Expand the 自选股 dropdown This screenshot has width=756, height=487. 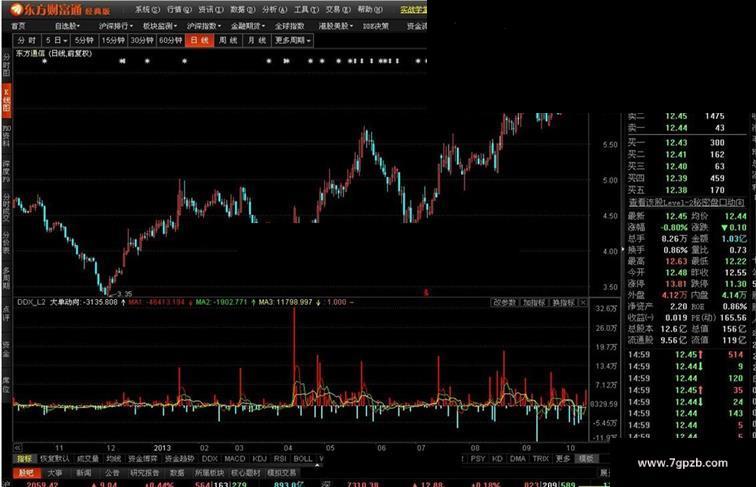67,26
